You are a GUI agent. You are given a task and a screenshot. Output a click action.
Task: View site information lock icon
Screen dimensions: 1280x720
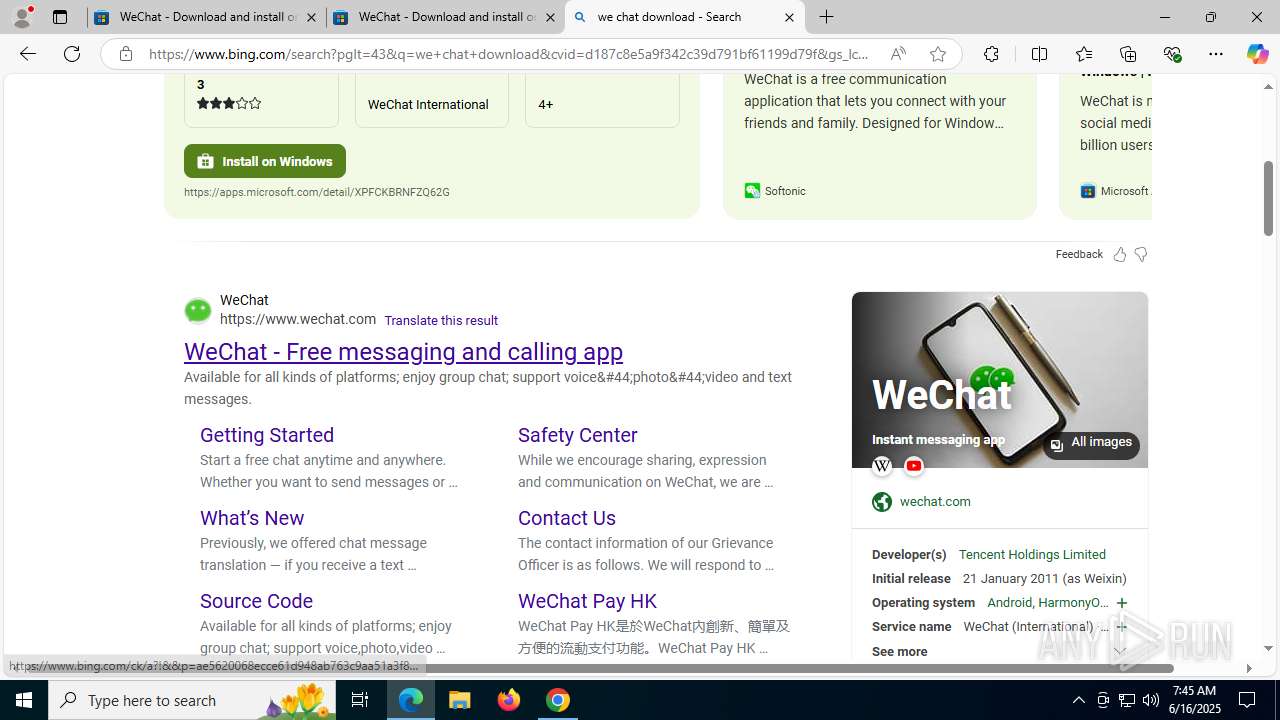126,54
